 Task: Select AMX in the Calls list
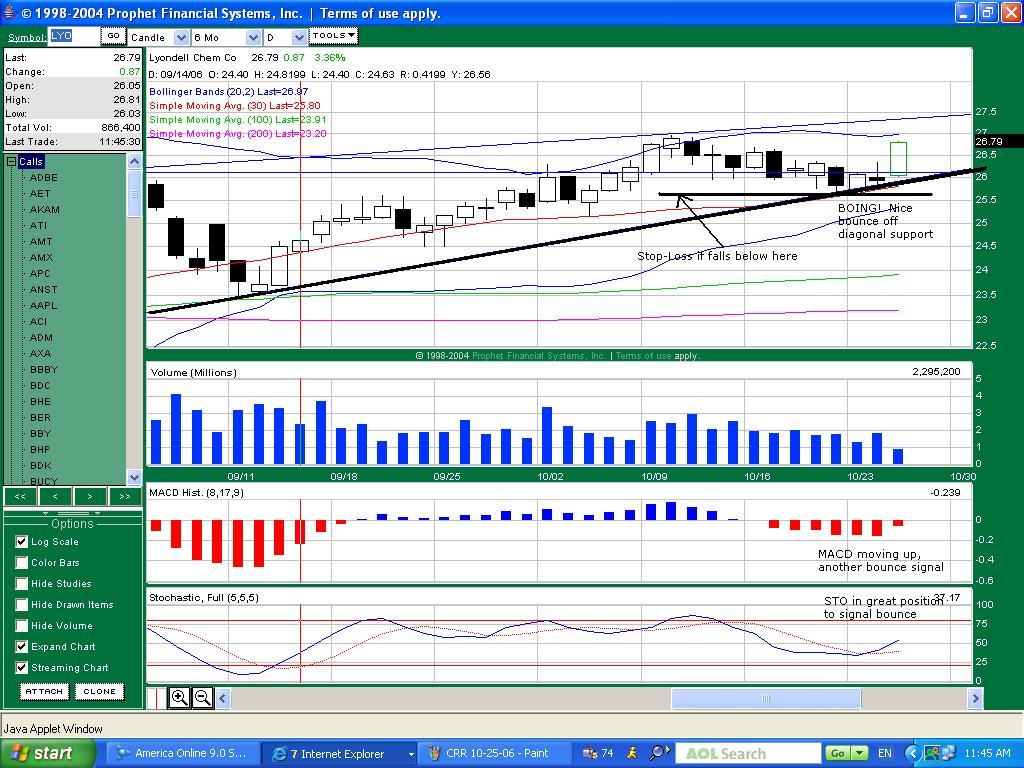coord(41,257)
